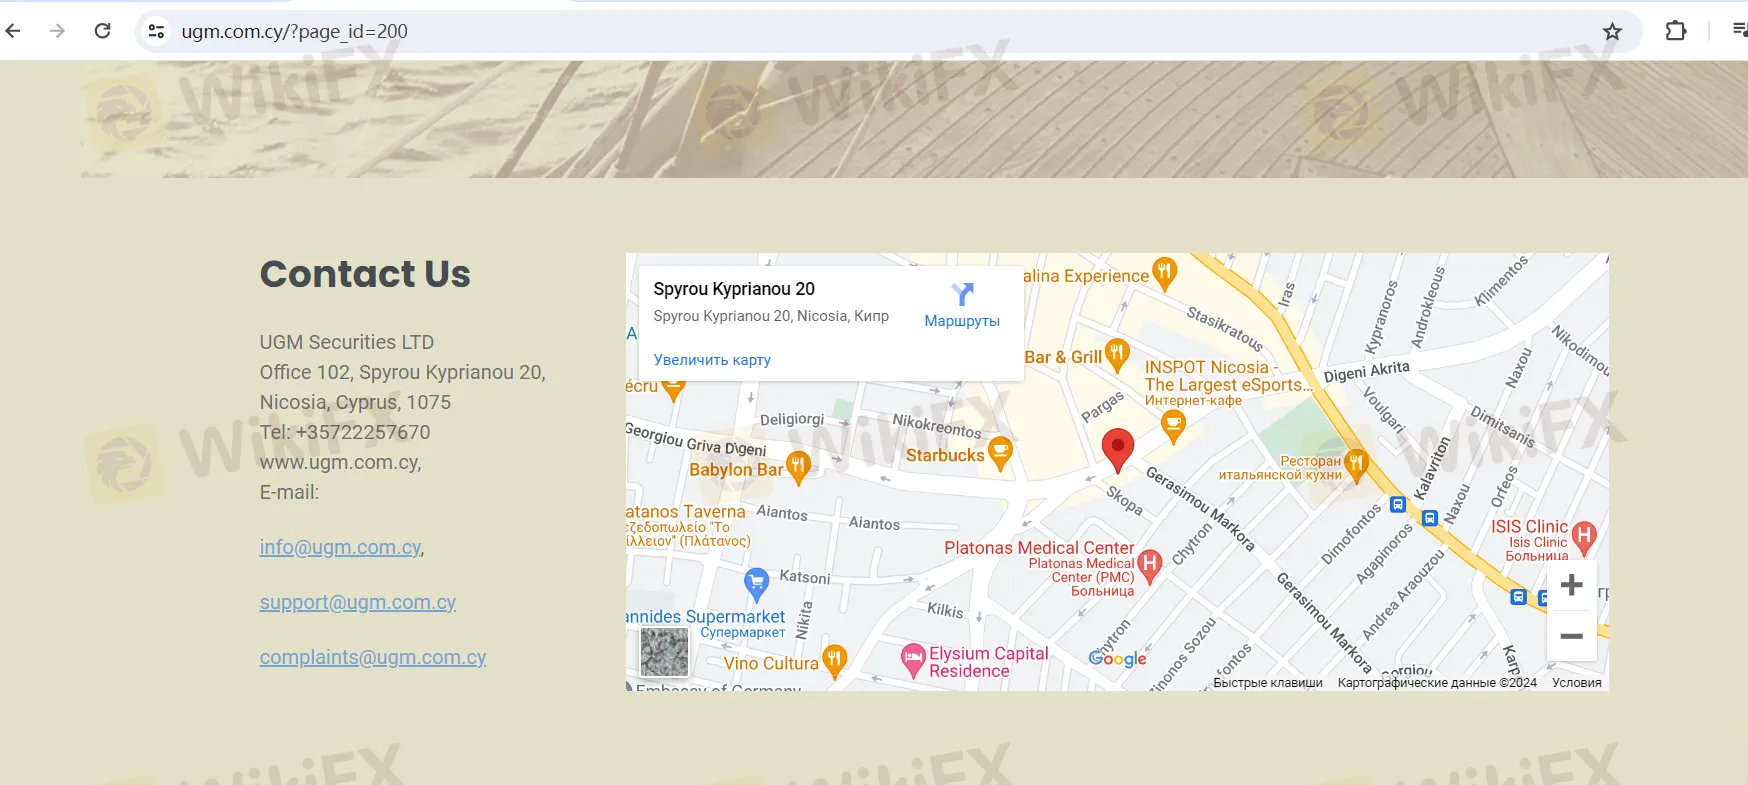The height and width of the screenshot is (785, 1748).
Task: Select the Babylon Bar restaurant marker
Action: click(x=798, y=466)
